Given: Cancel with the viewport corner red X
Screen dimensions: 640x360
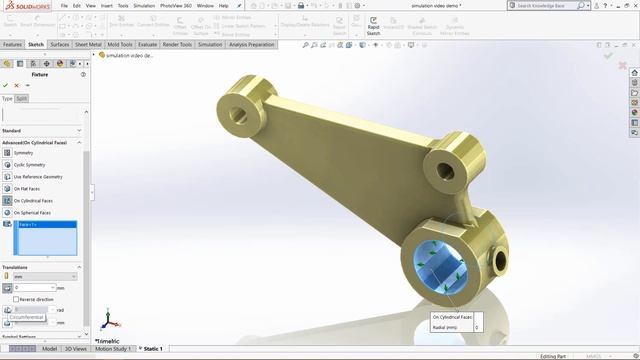Looking at the screenshot, I should (622, 65).
